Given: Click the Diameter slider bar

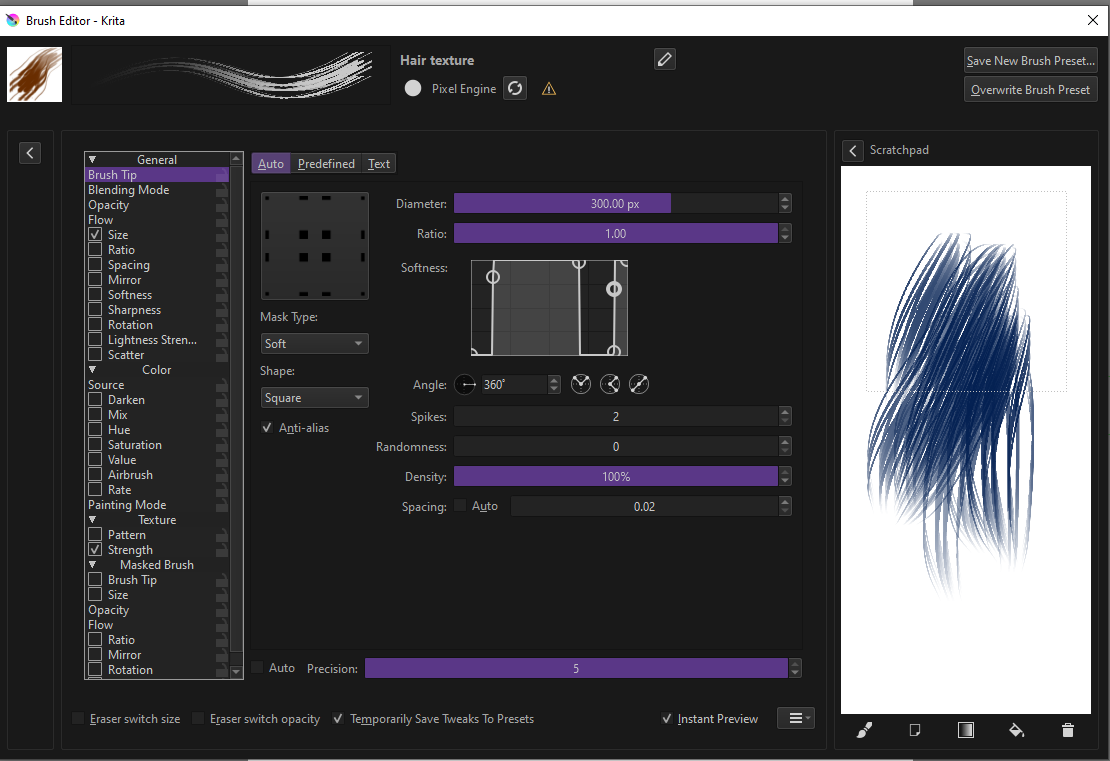Looking at the screenshot, I should 615,204.
